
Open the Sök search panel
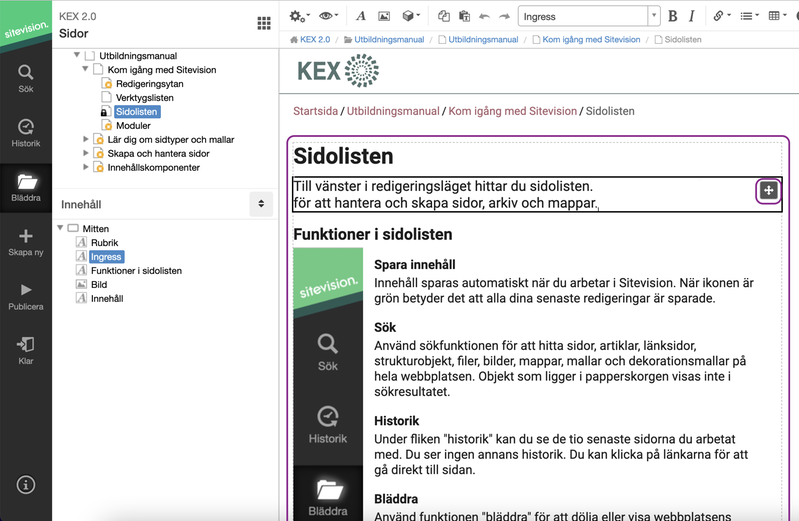[25, 78]
